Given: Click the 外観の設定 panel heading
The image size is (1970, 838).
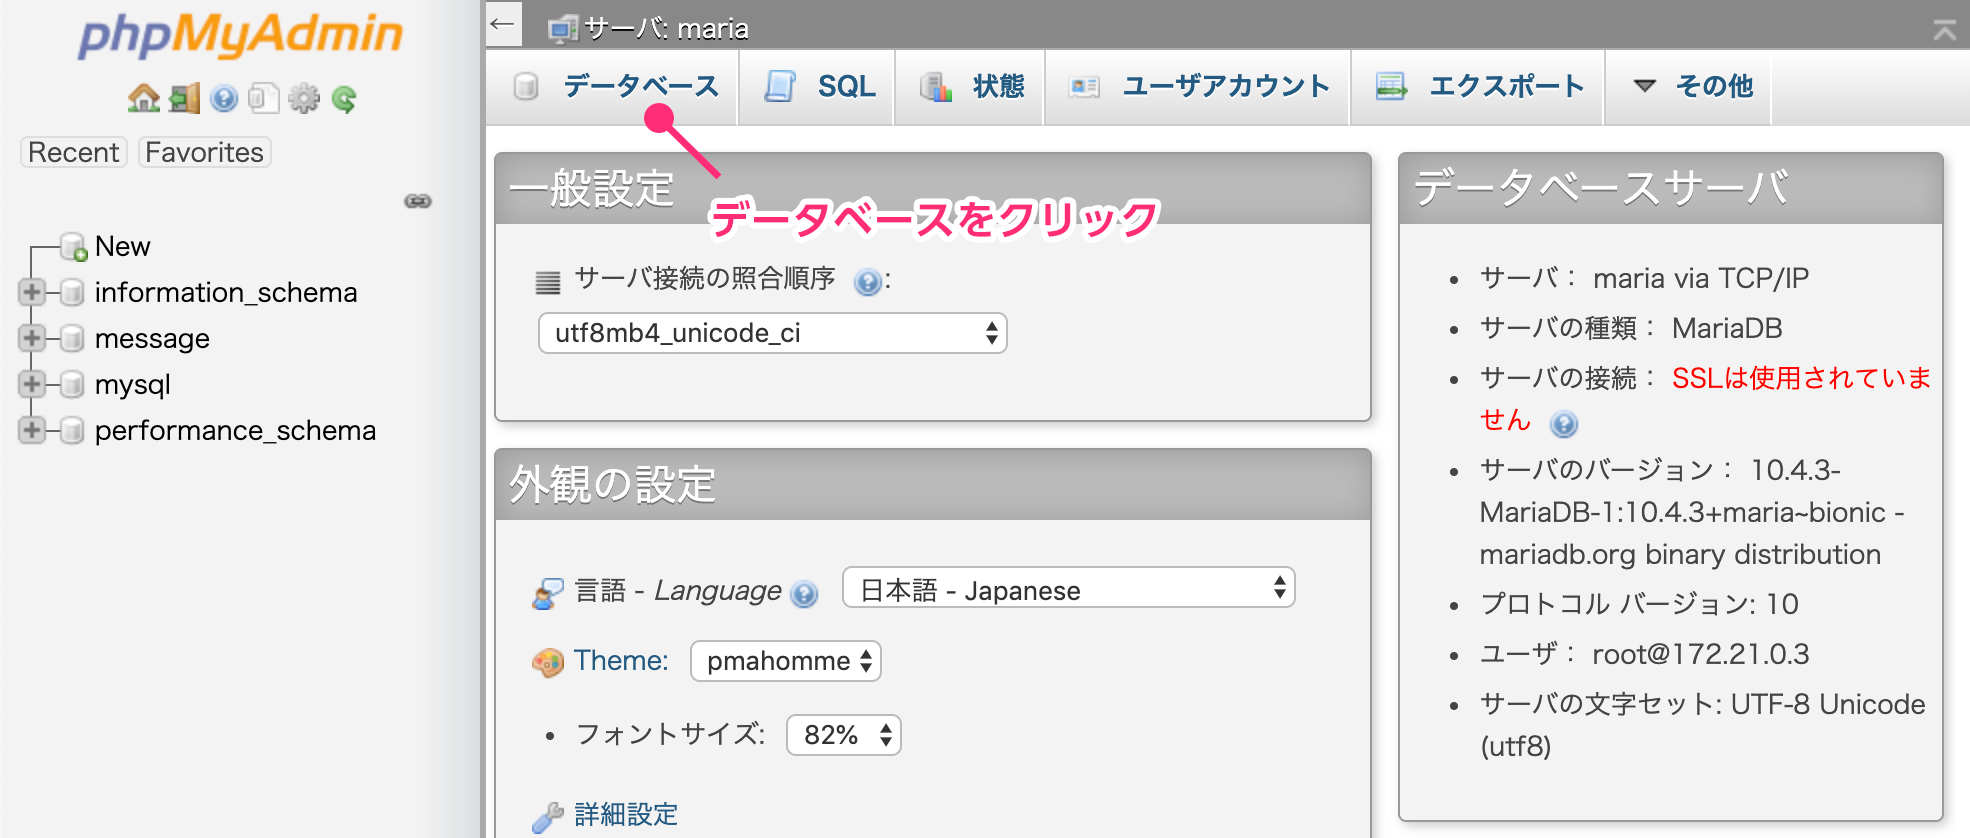Looking at the screenshot, I should 613,485.
